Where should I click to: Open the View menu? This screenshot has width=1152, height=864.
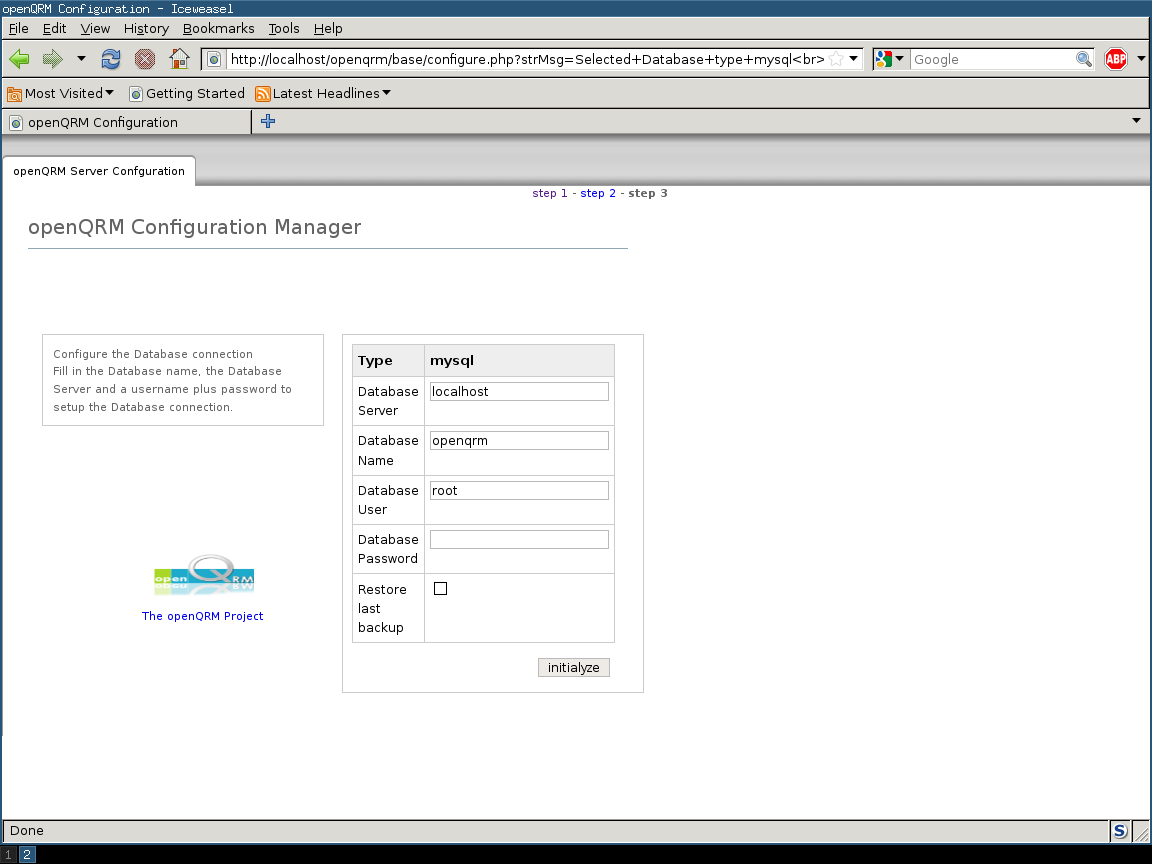click(x=95, y=29)
